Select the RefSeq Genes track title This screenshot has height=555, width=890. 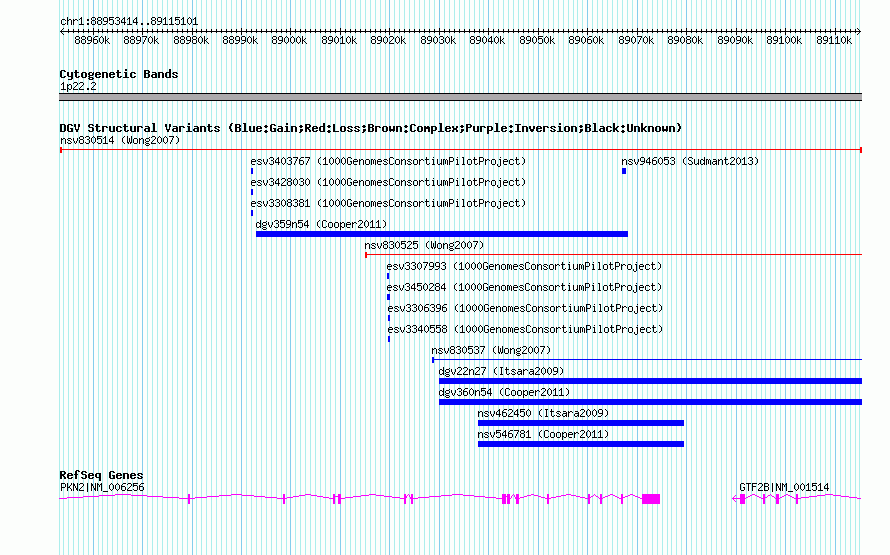coord(101,475)
